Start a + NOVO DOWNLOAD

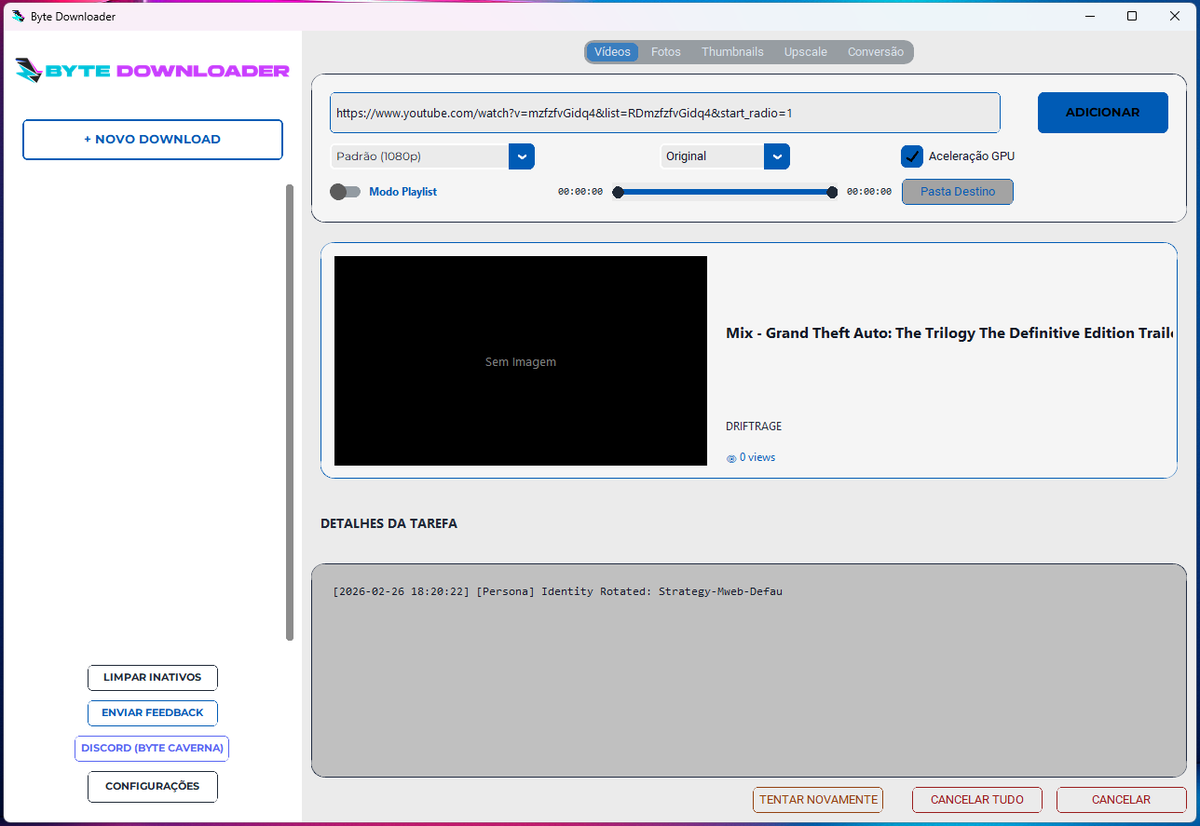(152, 139)
